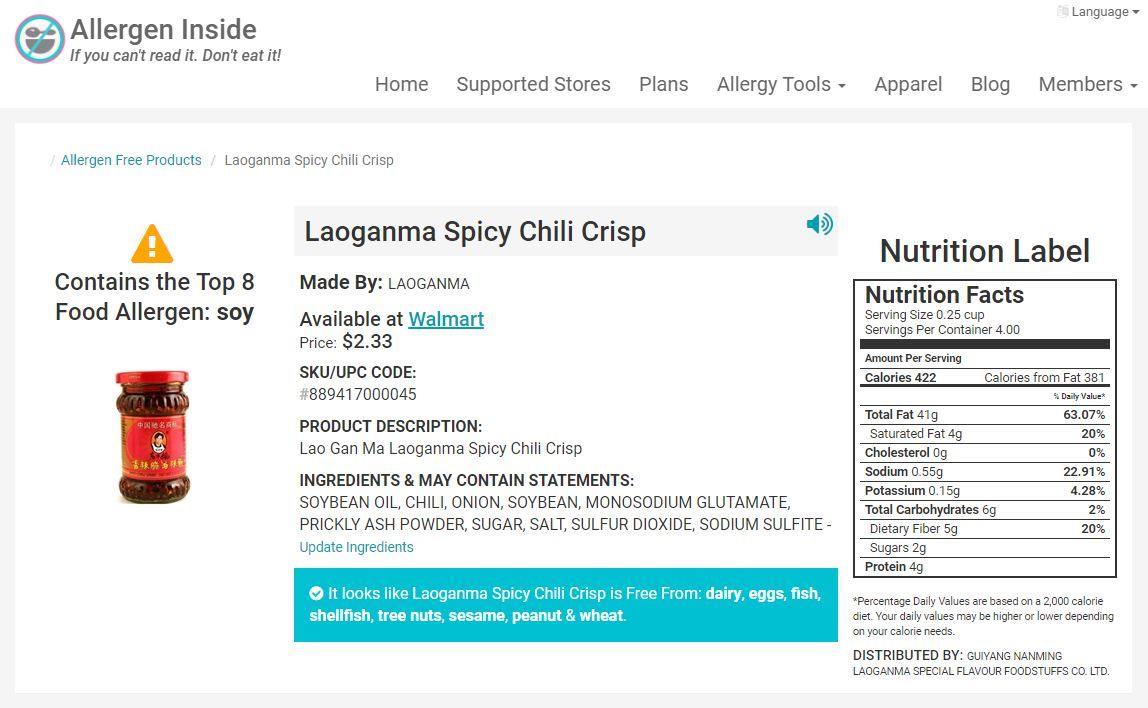This screenshot has width=1148, height=708.
Task: Open the Plans menu item
Action: point(663,84)
